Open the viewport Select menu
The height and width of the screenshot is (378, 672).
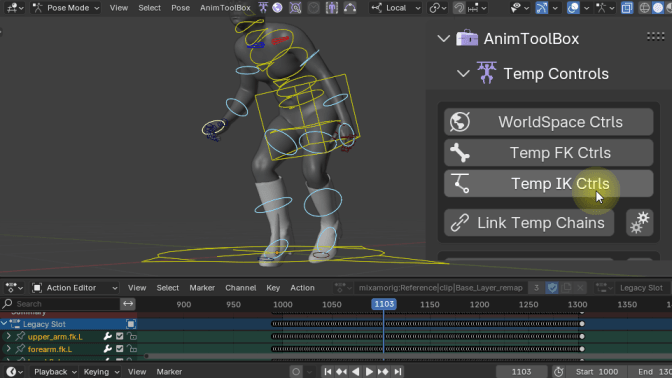pos(149,8)
